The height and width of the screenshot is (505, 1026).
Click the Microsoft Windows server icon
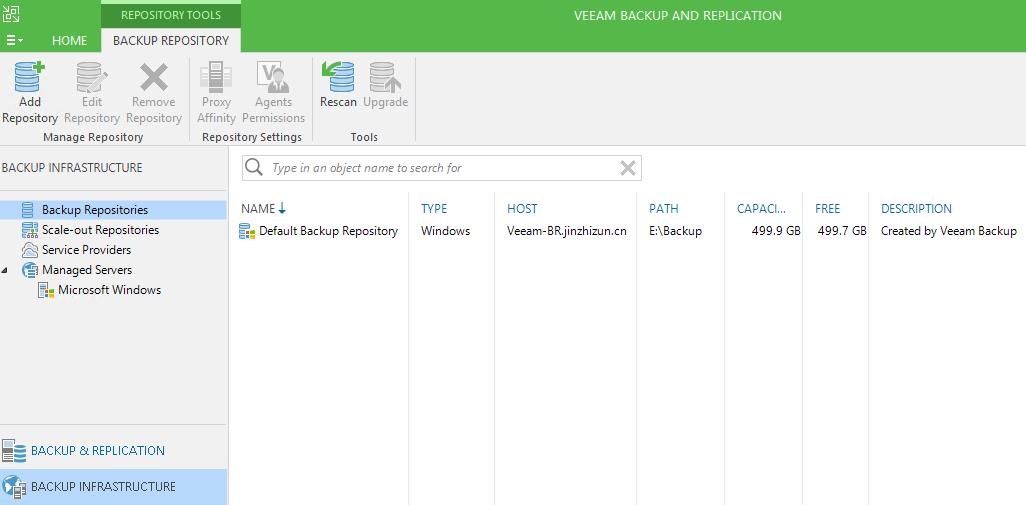pyautogui.click(x=46, y=290)
